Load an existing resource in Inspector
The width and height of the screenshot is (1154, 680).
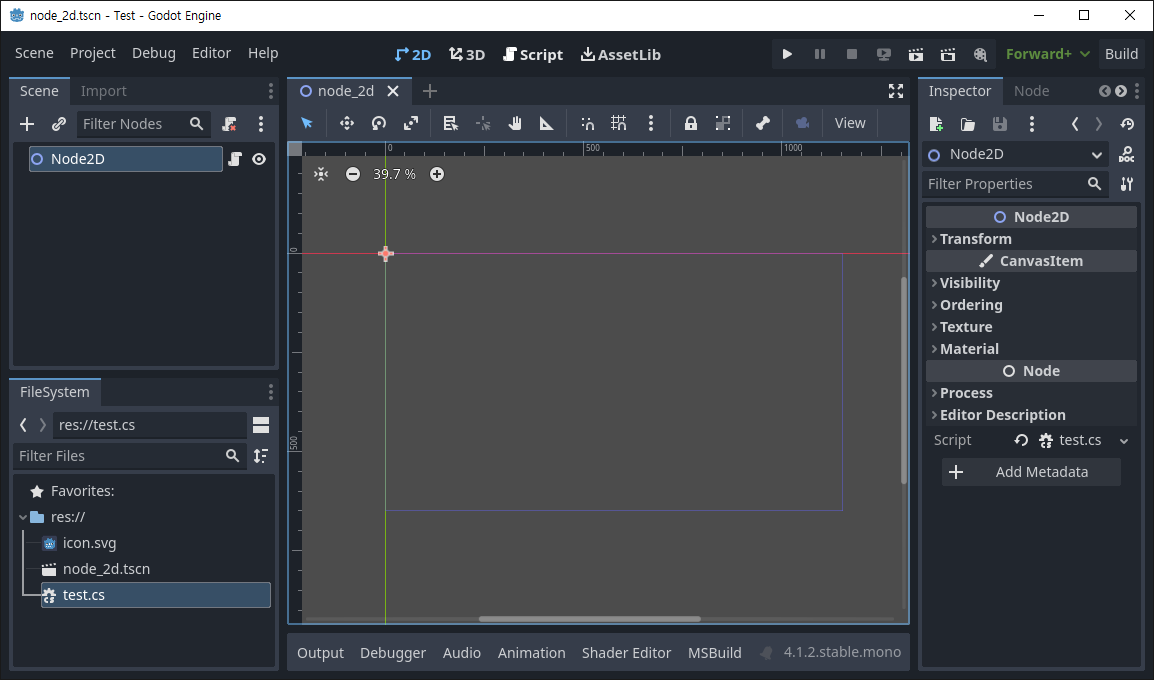click(968, 124)
